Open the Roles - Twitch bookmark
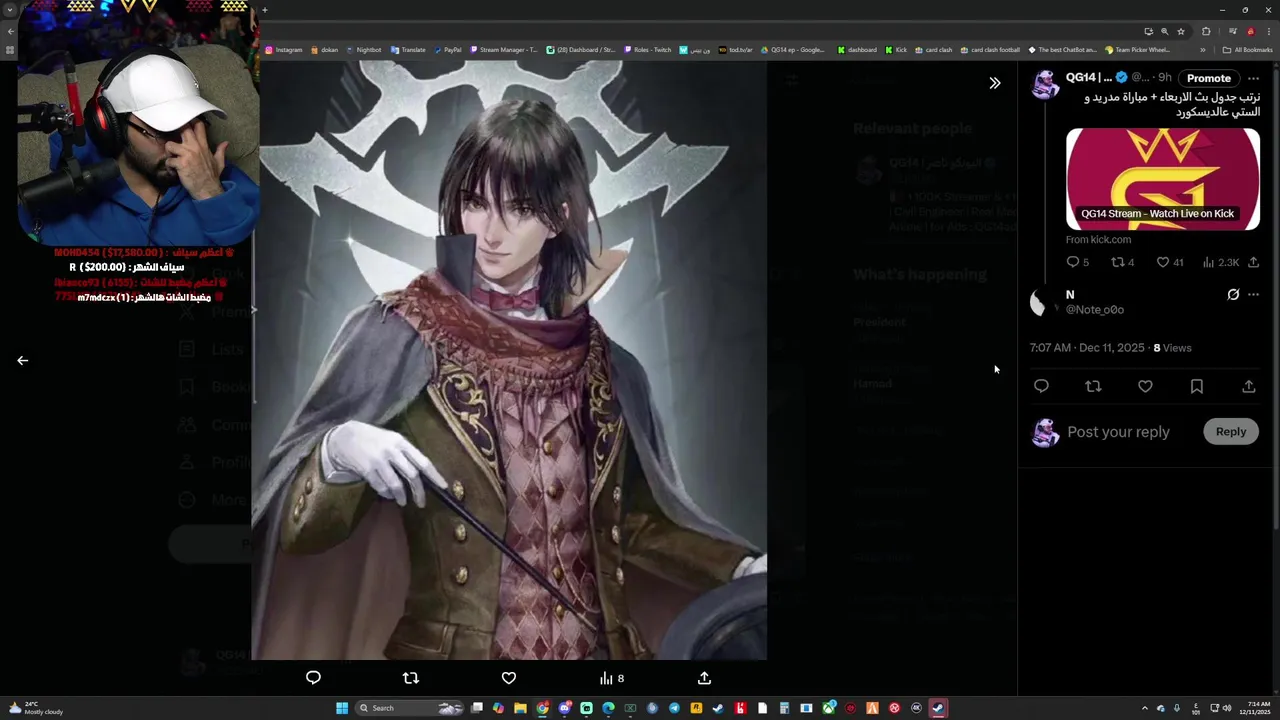 pos(648,50)
